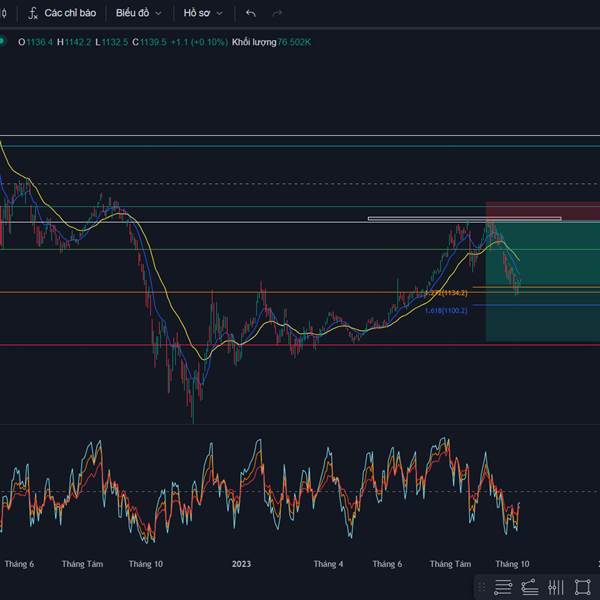Open the vertical sliders settings icon
The height and width of the screenshot is (600, 600).
click(x=556, y=587)
